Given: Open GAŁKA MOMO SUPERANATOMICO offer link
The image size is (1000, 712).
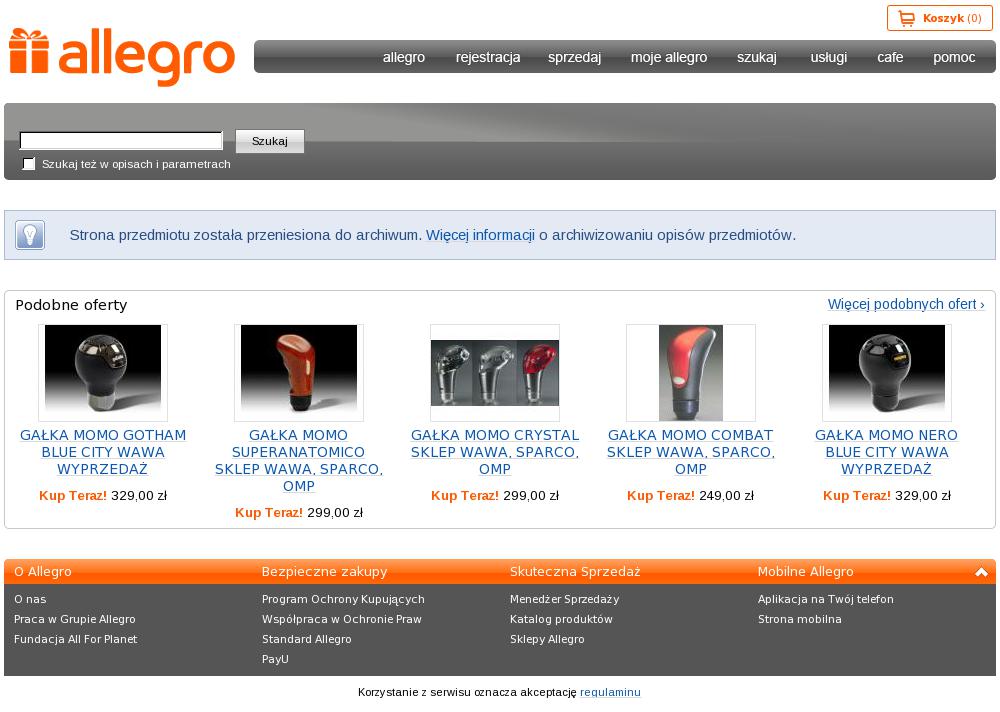Looking at the screenshot, I should 298,461.
